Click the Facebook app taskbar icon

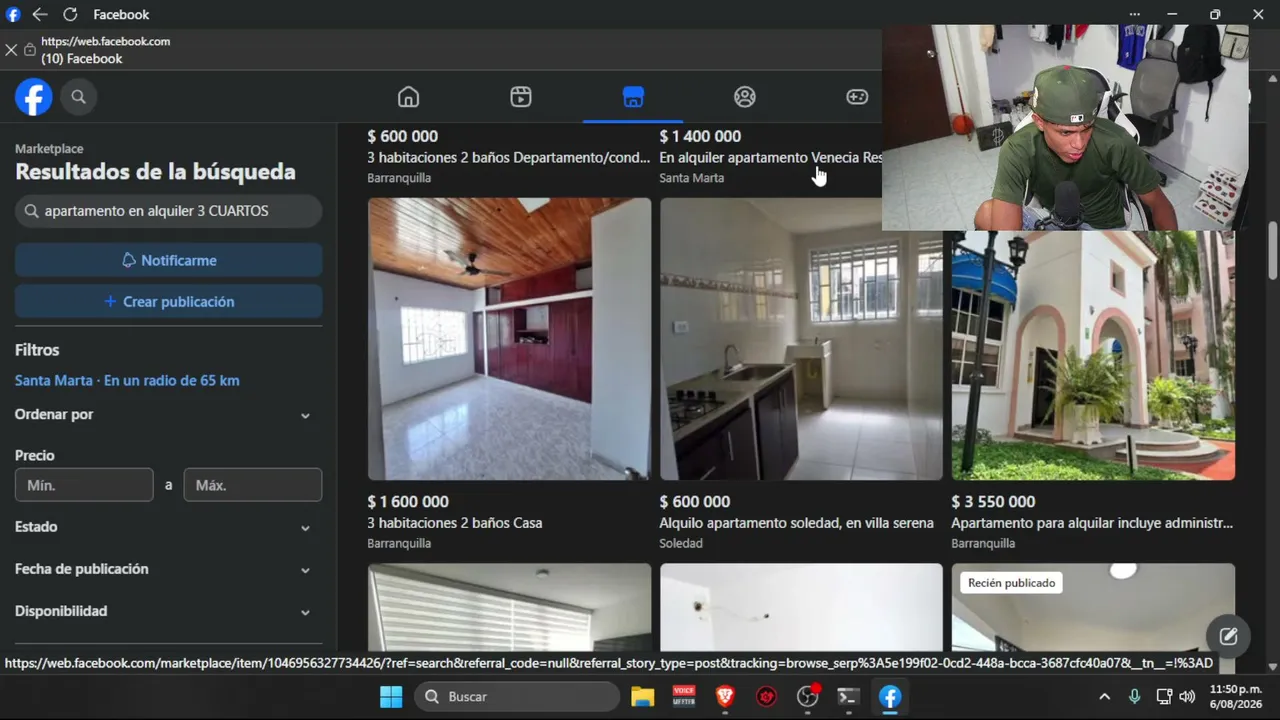click(x=890, y=697)
